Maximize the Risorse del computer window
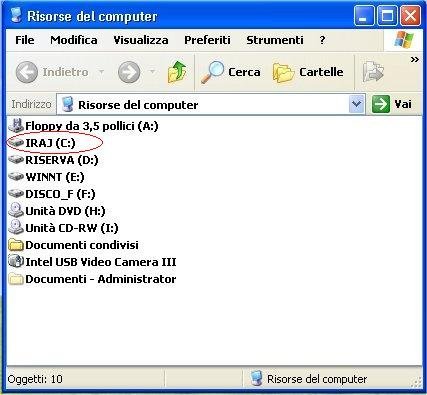Image resolution: width=427 pixels, height=395 pixels. pos(387,15)
